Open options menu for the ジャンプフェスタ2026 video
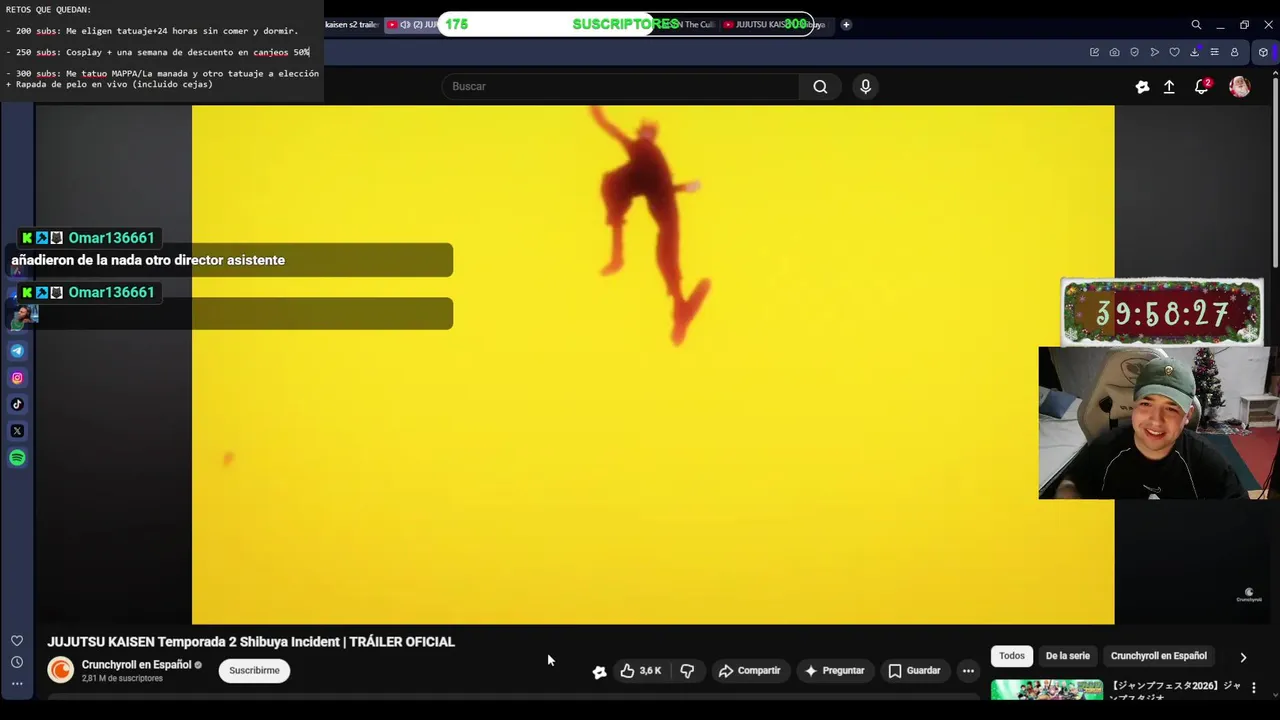 point(1254,688)
